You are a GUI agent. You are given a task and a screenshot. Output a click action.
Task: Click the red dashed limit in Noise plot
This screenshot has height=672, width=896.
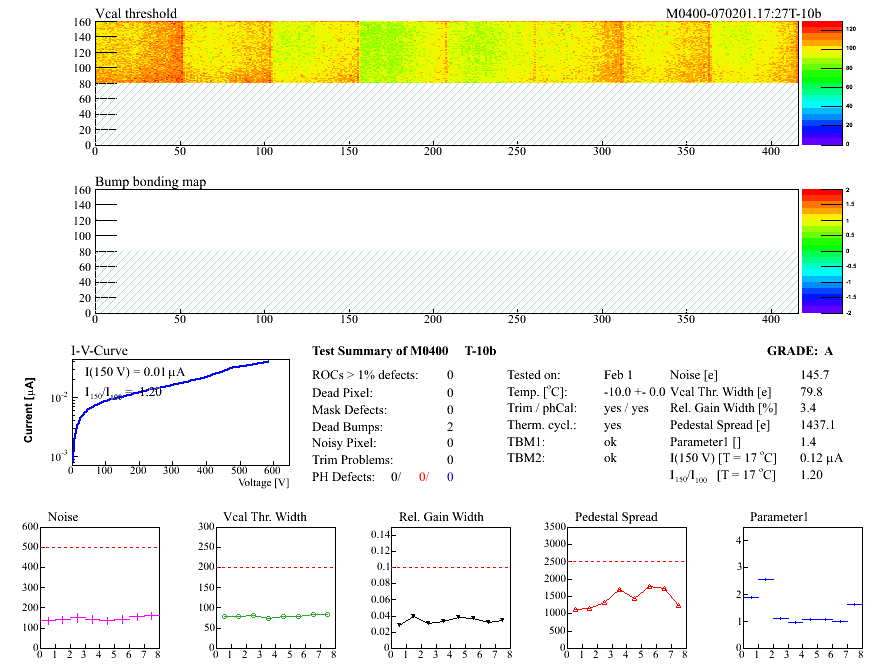coord(99,547)
